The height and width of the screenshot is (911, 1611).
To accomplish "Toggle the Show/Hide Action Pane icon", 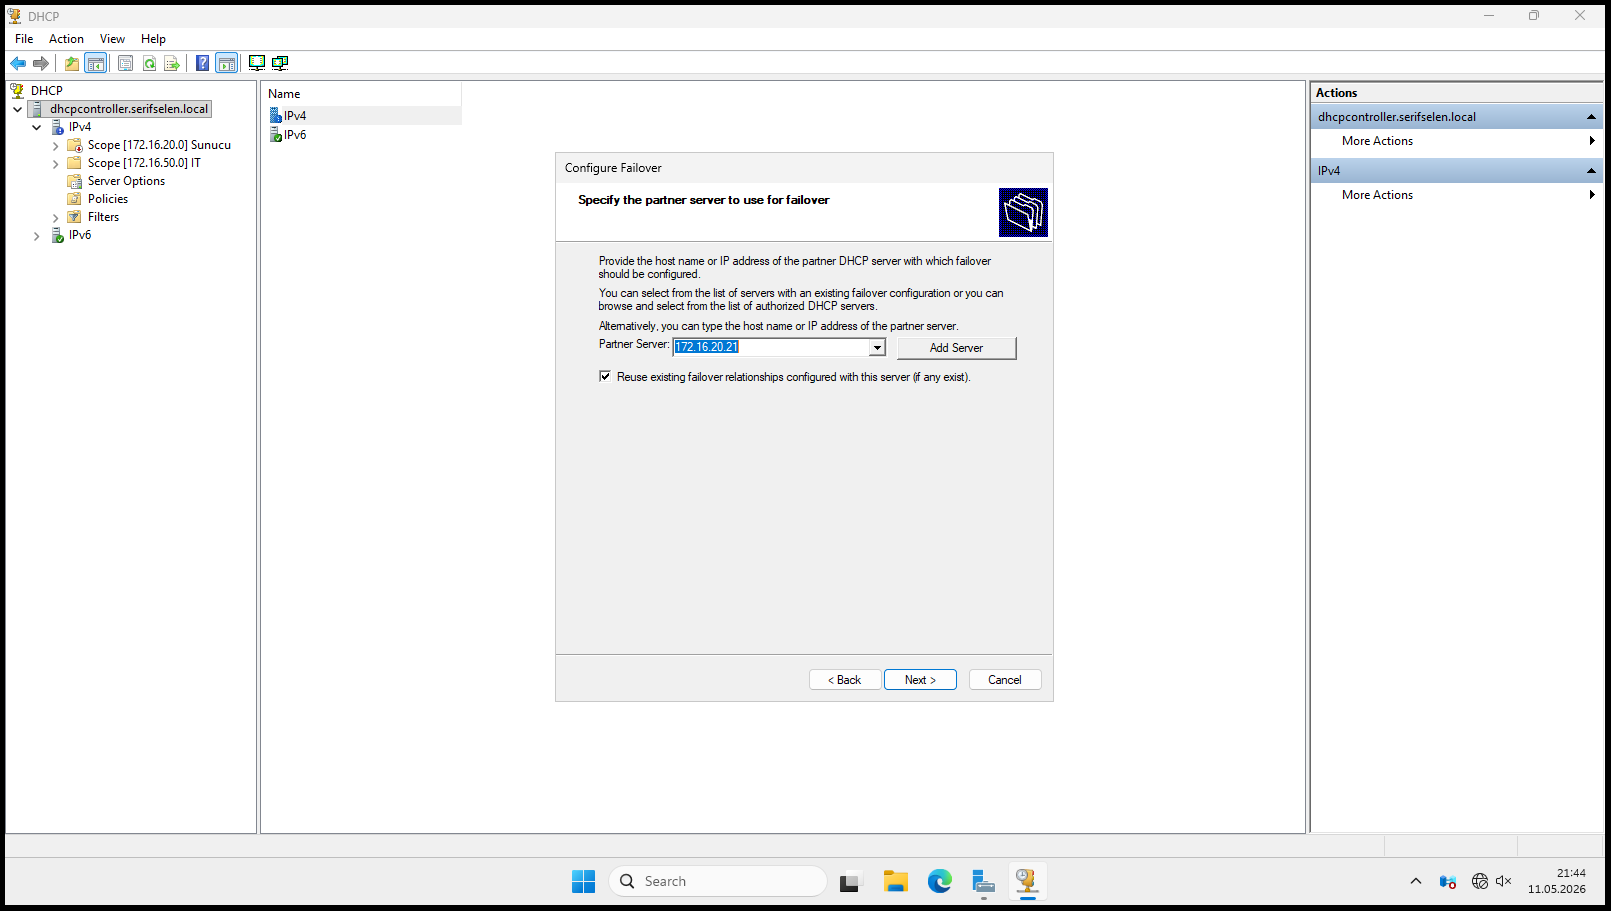I will click(x=227, y=63).
